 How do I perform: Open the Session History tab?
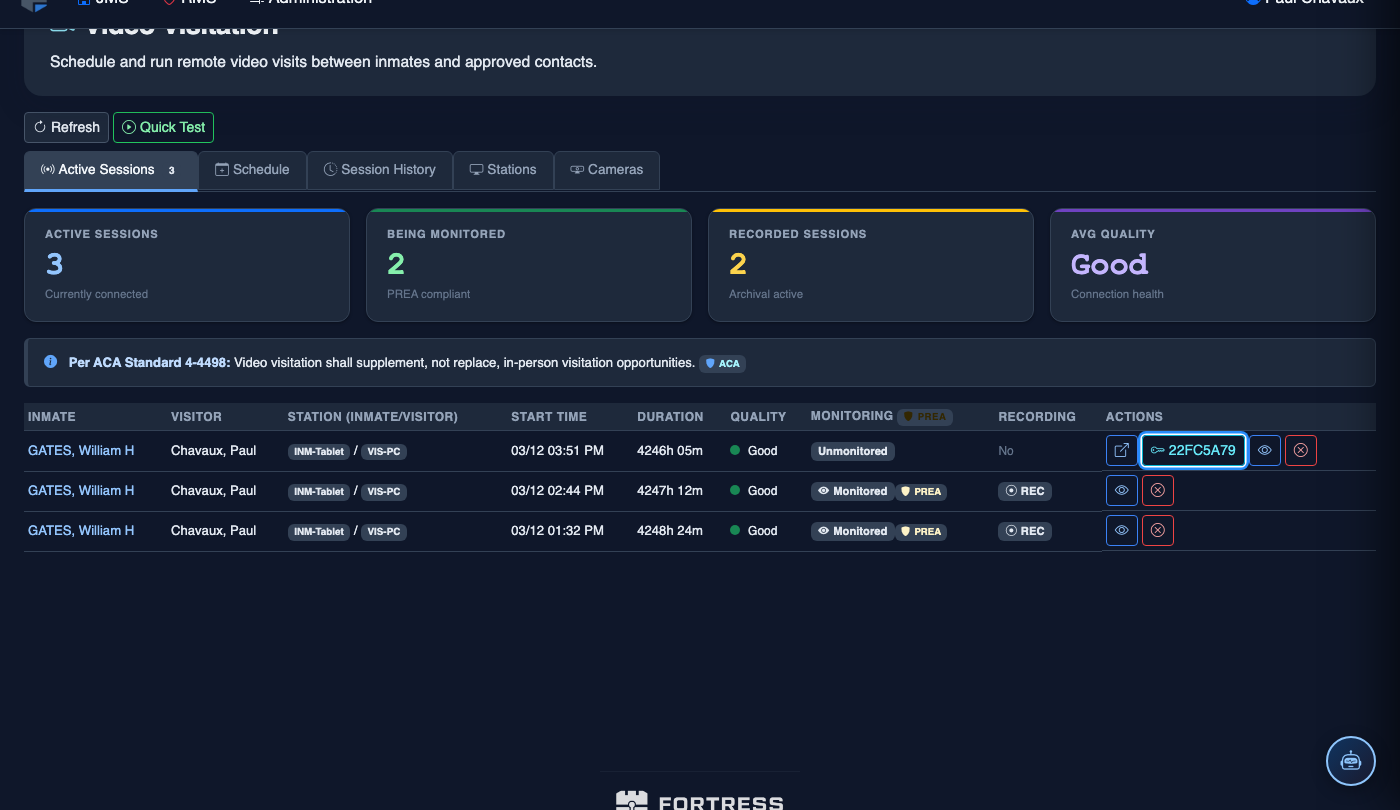379,170
